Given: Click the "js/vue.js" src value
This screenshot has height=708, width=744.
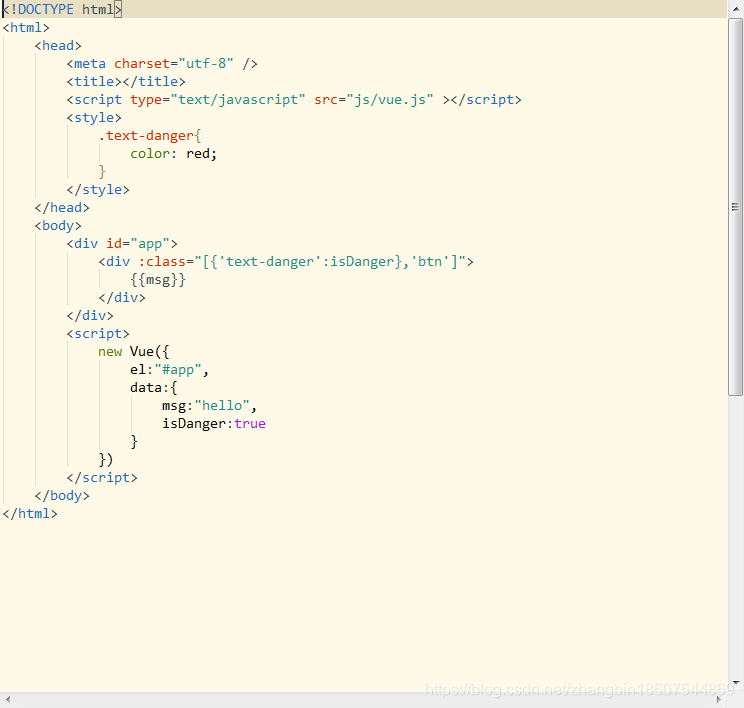Looking at the screenshot, I should [390, 100].
